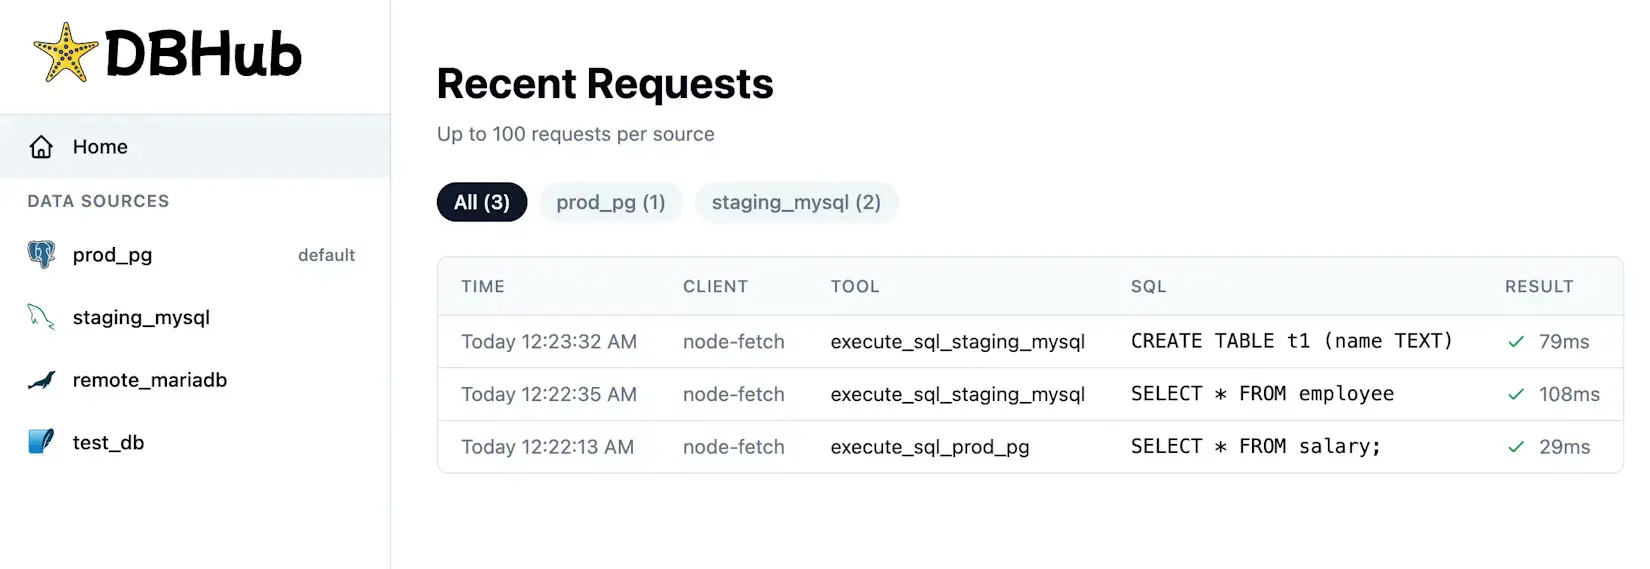Open Home in the sidebar
This screenshot has height=569, width=1650.
pyautogui.click(x=100, y=147)
